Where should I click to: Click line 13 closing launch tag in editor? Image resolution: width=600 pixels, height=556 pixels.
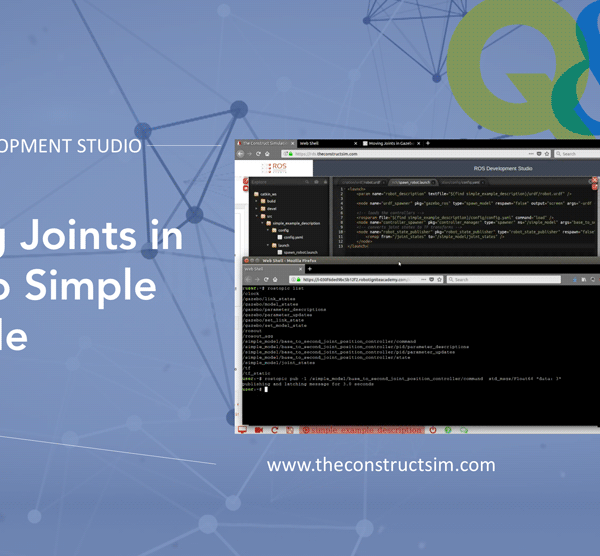(358, 246)
